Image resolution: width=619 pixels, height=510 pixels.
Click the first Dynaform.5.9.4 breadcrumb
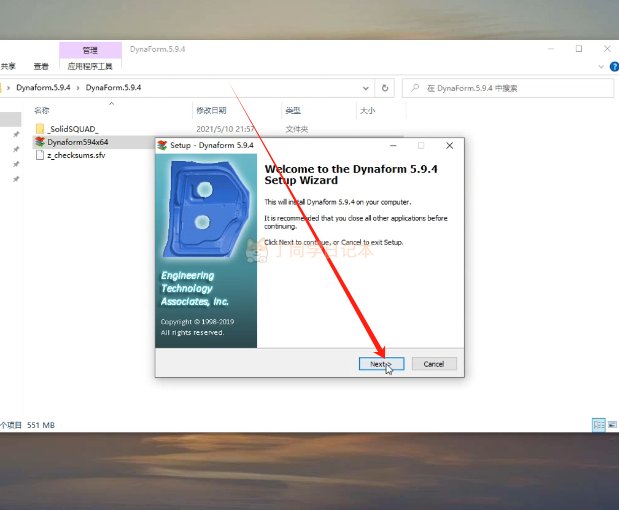(x=43, y=88)
